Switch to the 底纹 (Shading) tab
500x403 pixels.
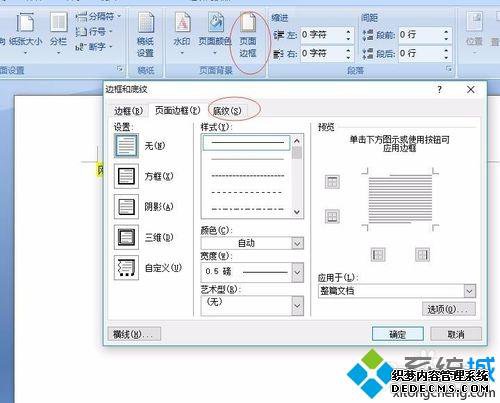pos(227,111)
